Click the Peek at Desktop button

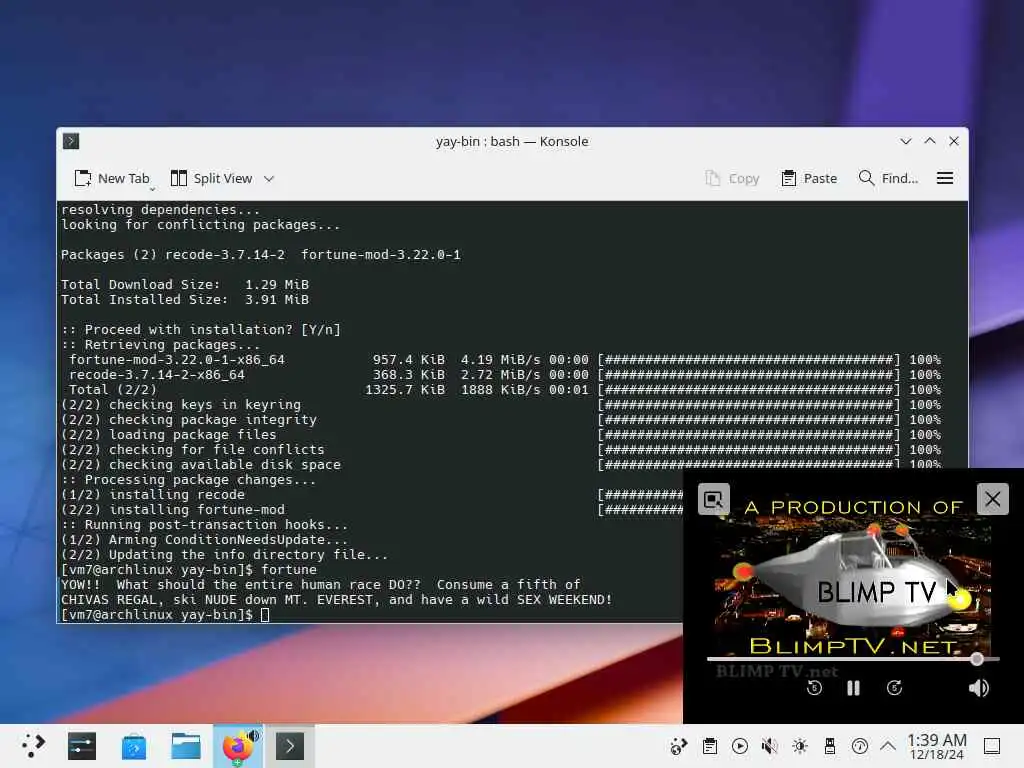992,746
